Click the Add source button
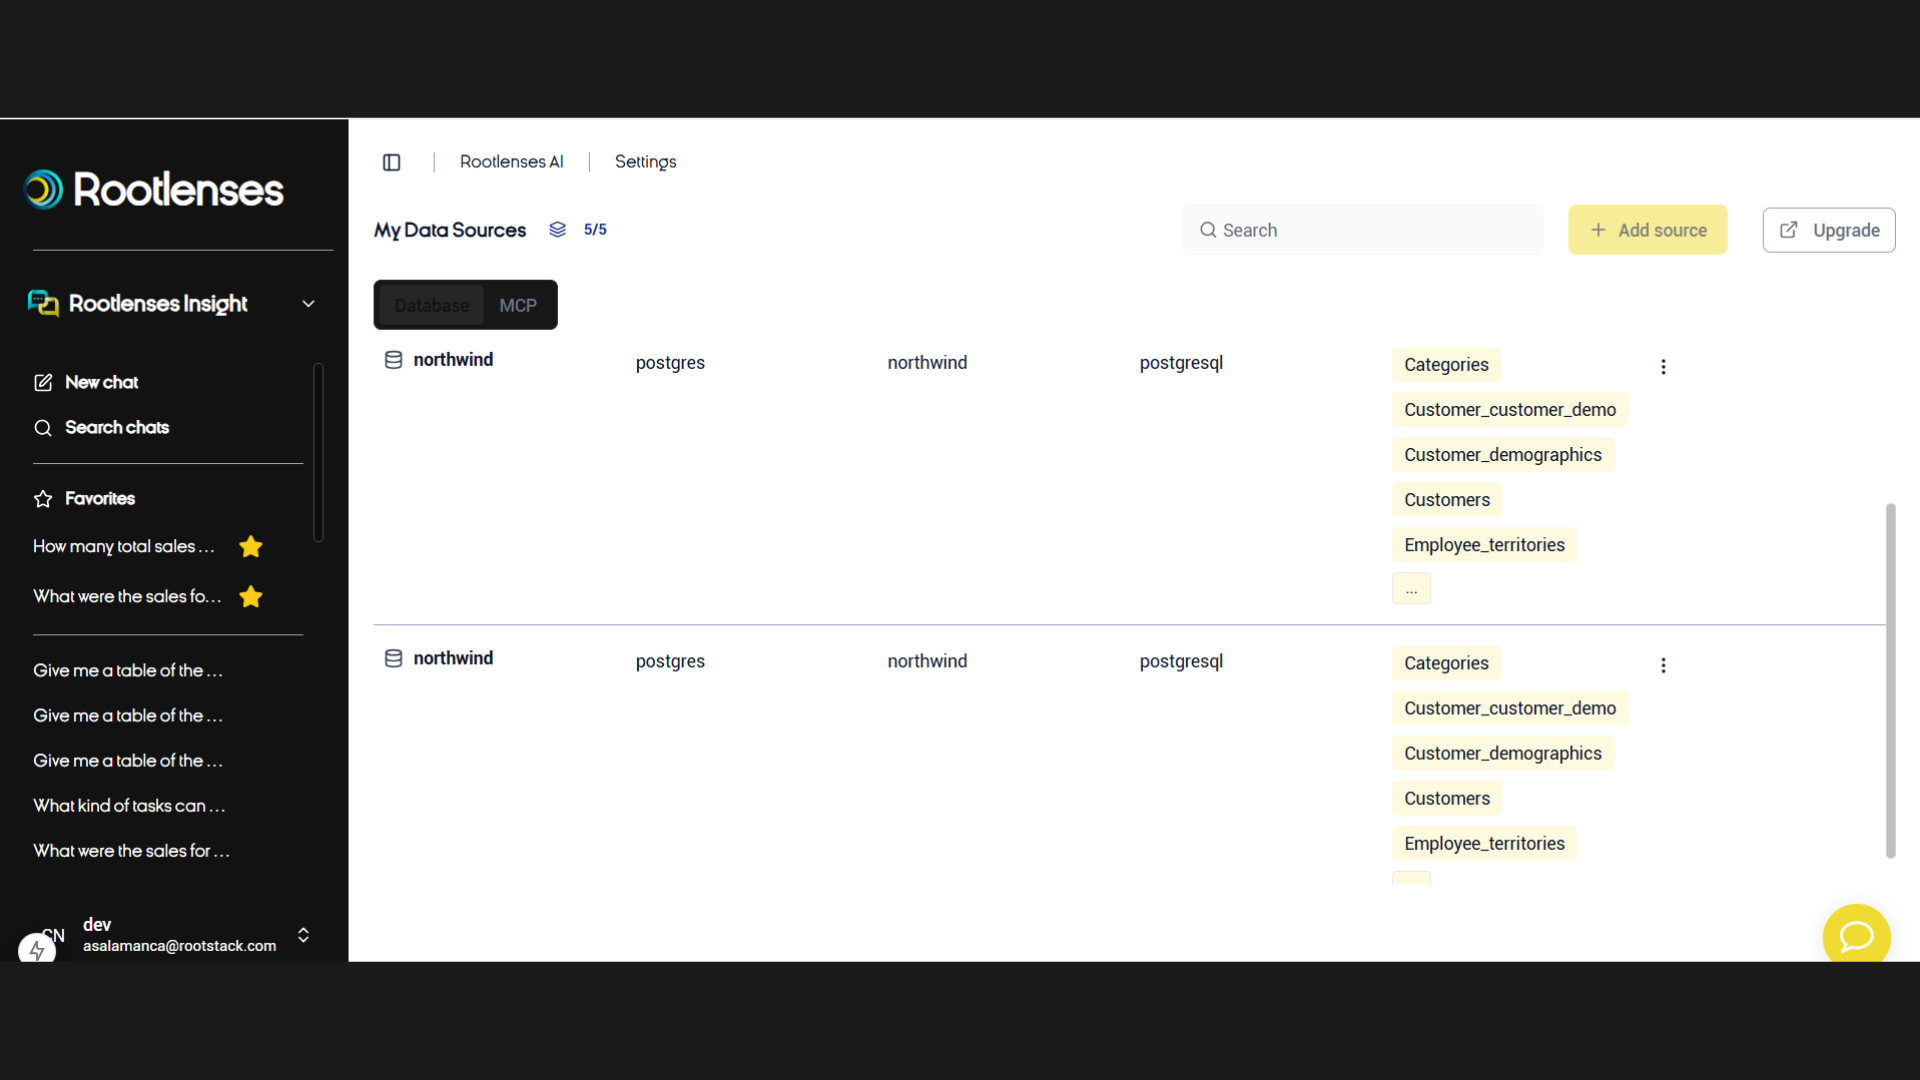The width and height of the screenshot is (1920, 1080). (x=1647, y=229)
